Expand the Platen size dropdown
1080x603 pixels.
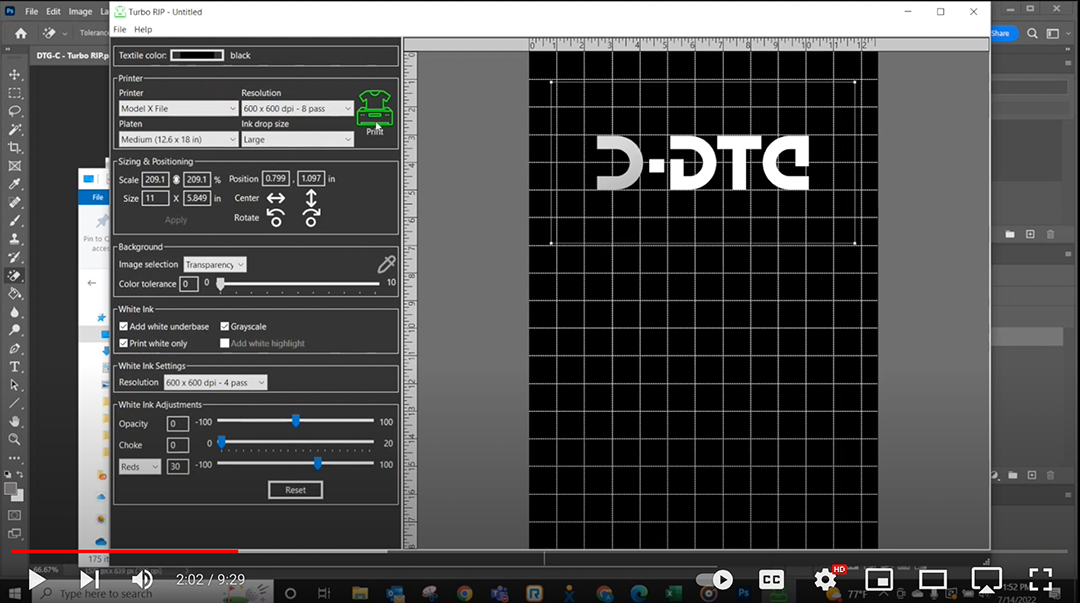[177, 140]
